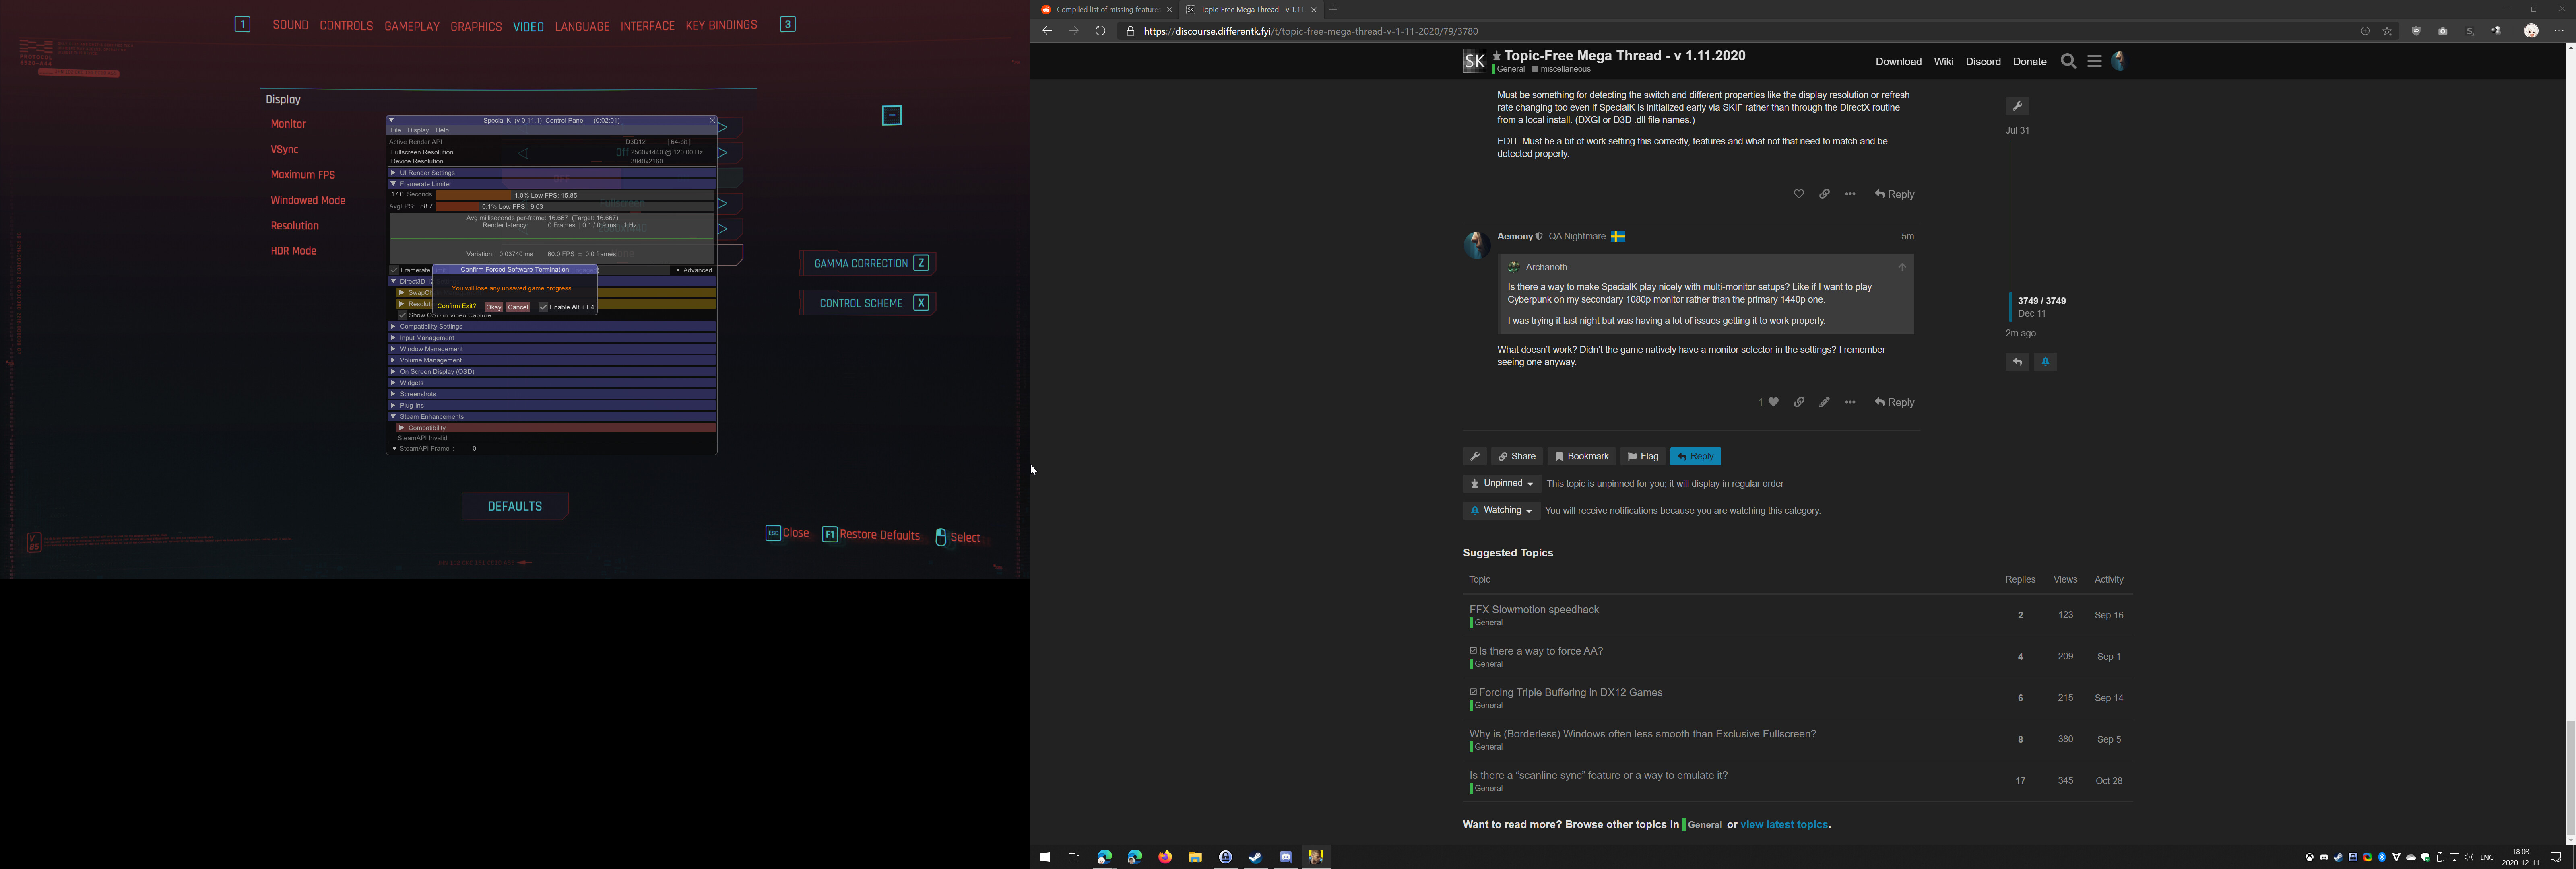Open the notification center icon
Viewport: 2576px width, 869px height.
click(2556, 857)
